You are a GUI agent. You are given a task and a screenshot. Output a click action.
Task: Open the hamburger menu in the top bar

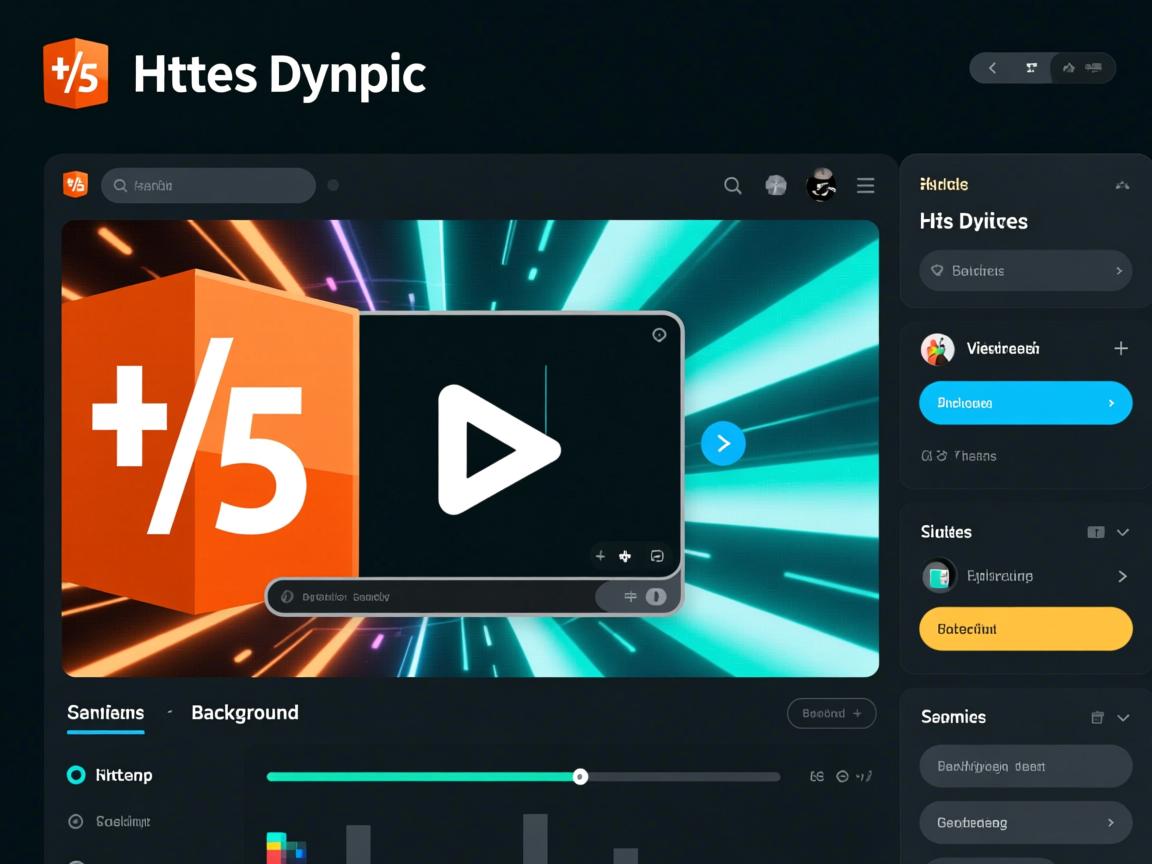865,185
